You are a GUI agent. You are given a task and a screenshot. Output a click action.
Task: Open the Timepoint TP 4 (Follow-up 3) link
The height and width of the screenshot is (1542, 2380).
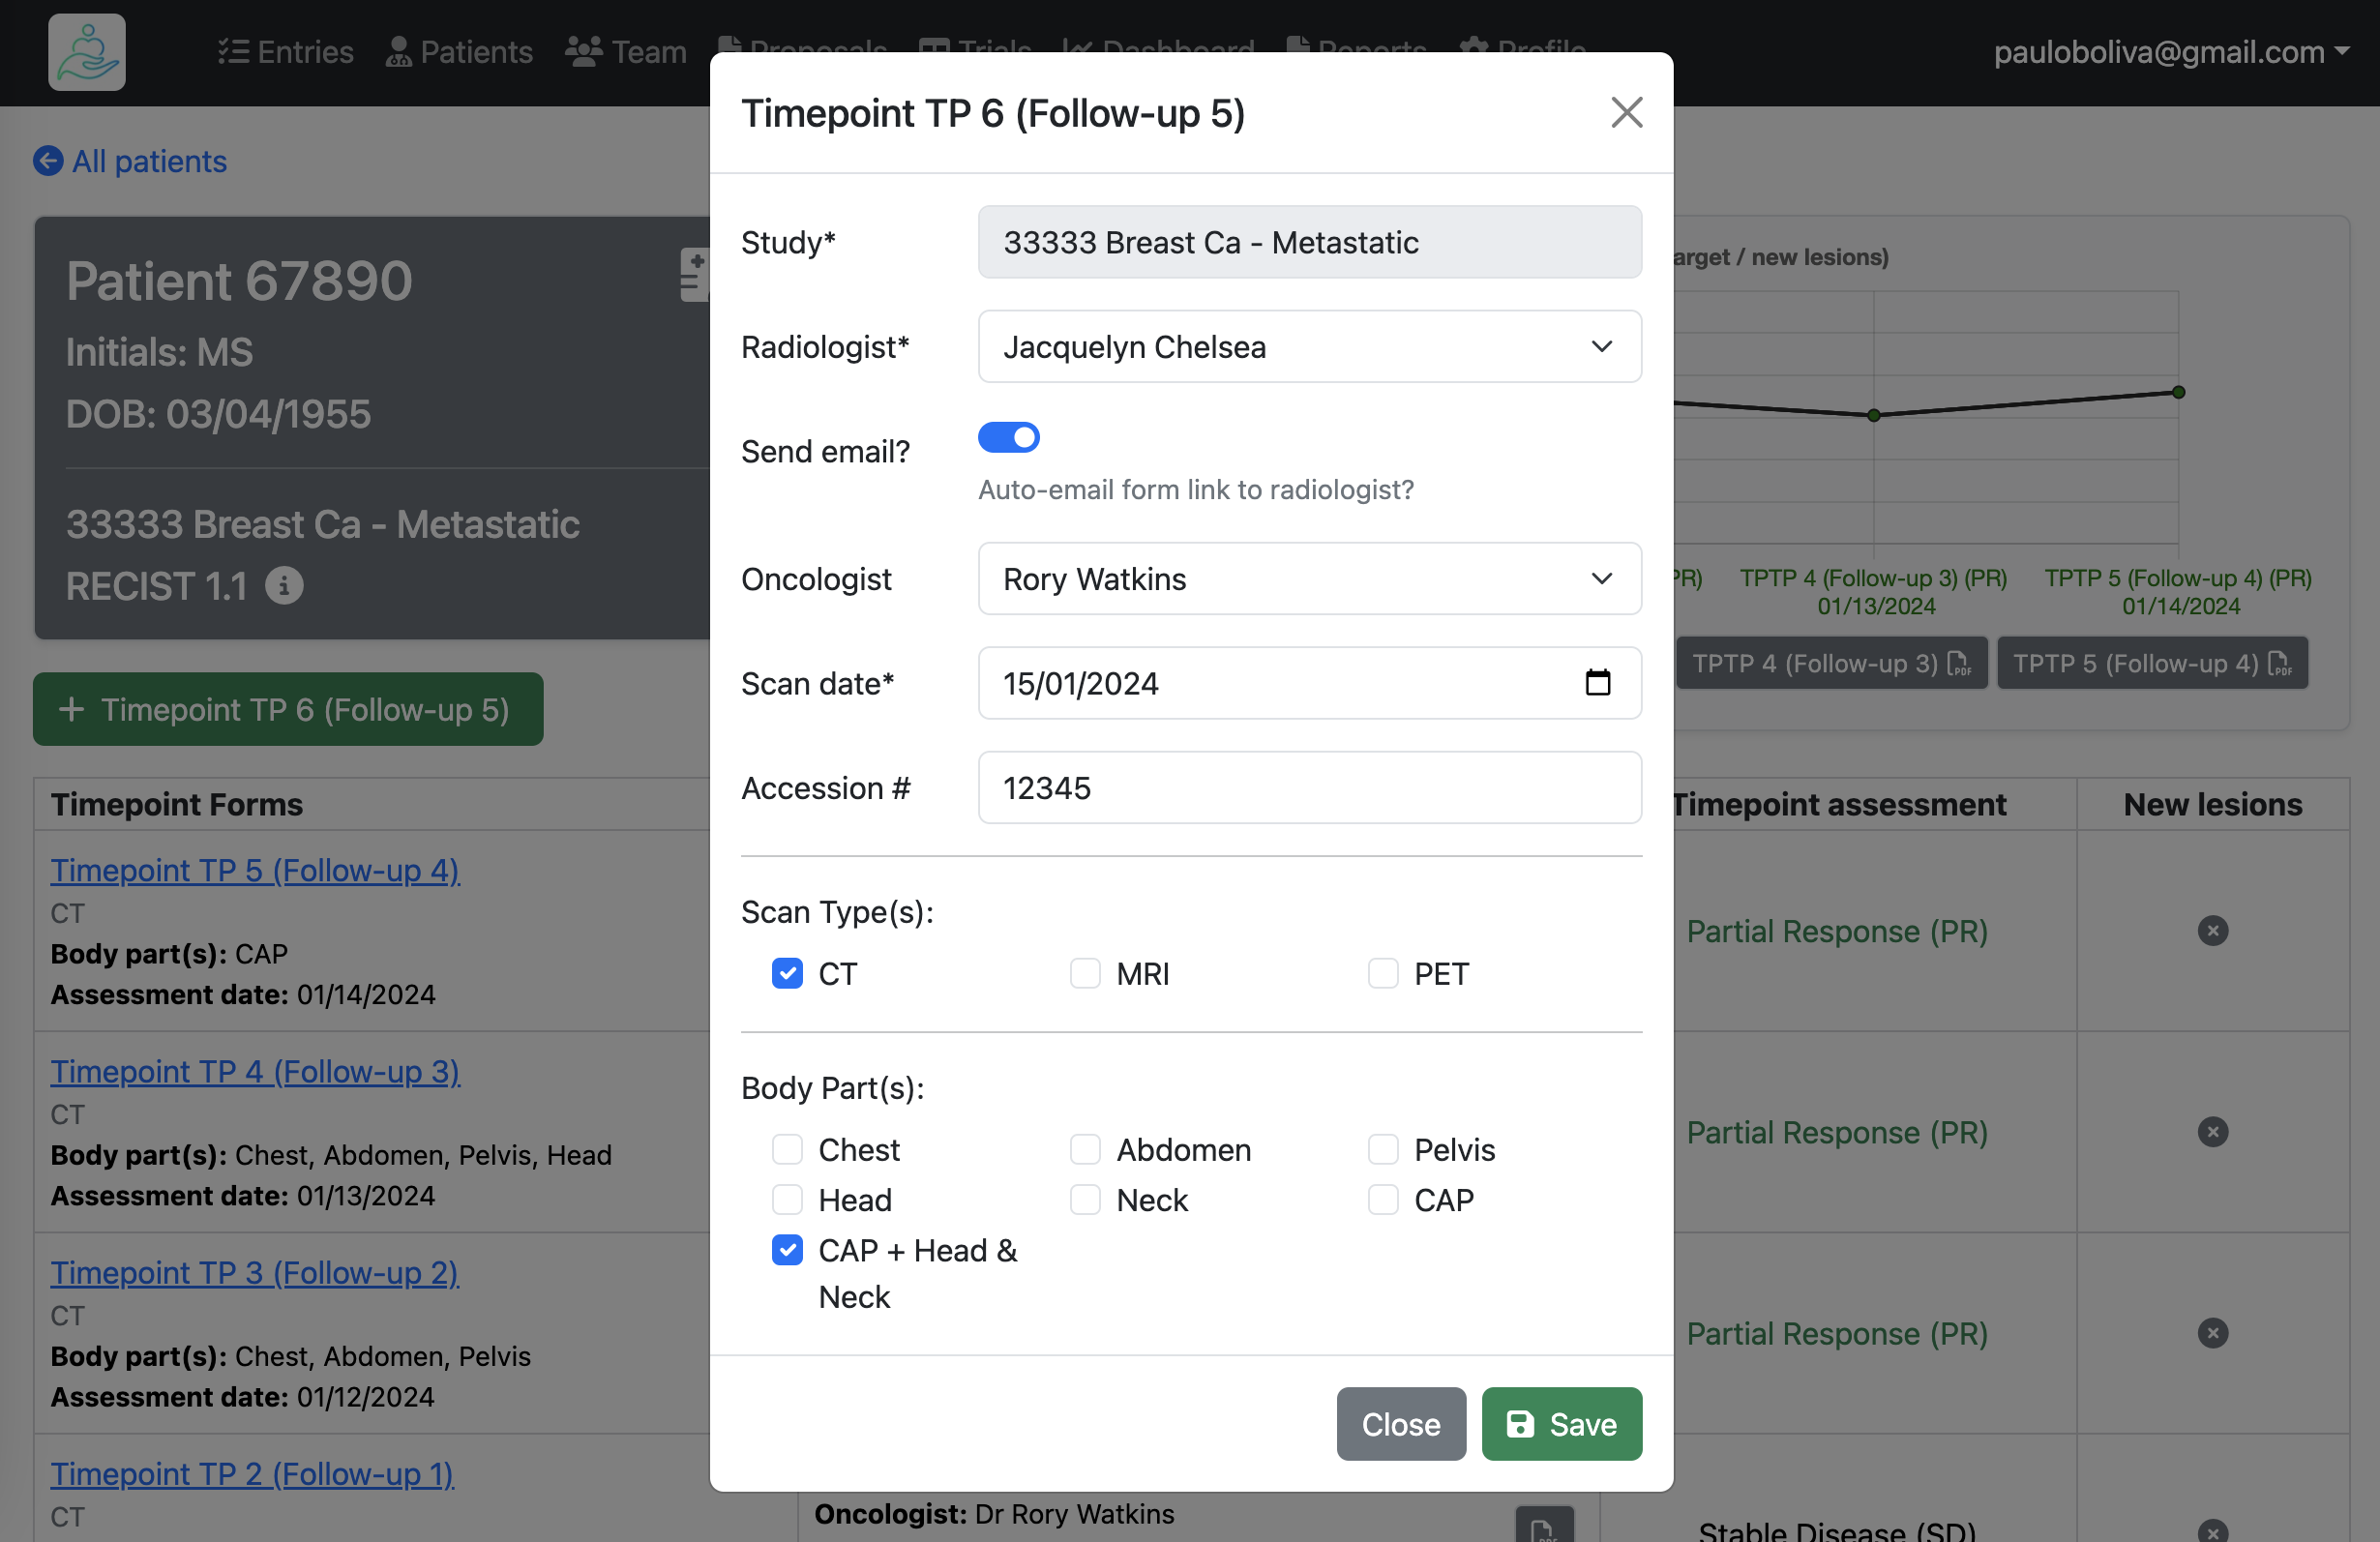pyautogui.click(x=255, y=1071)
